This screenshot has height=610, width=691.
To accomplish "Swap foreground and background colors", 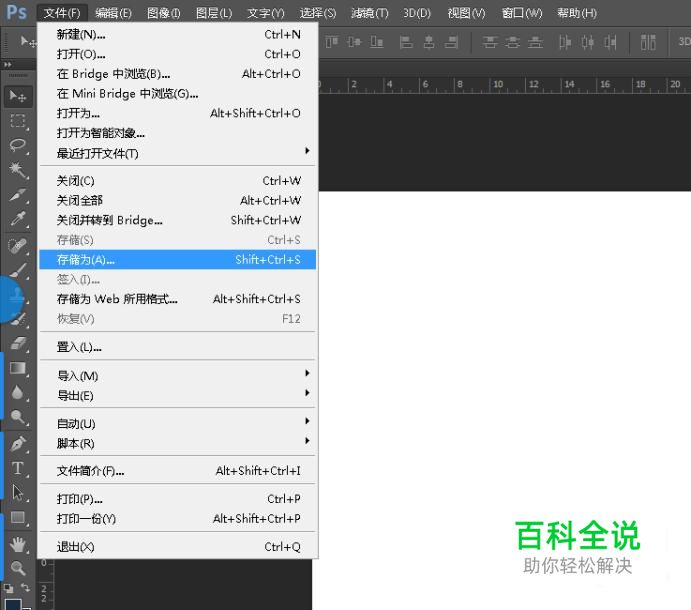I will pos(26,588).
